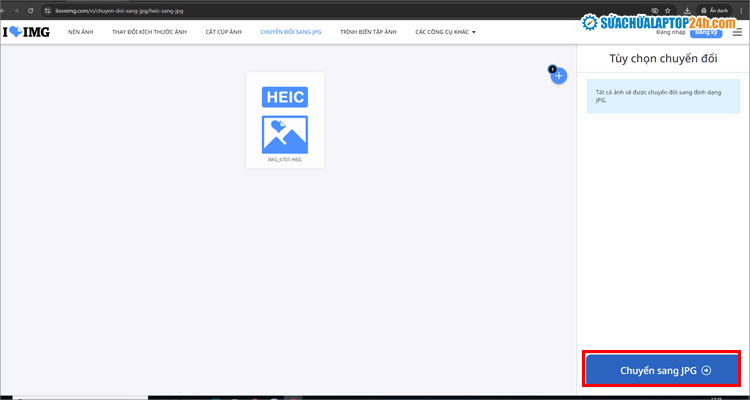
Task: Open the CẮT CÚP ẢNH tool
Action: [223, 32]
